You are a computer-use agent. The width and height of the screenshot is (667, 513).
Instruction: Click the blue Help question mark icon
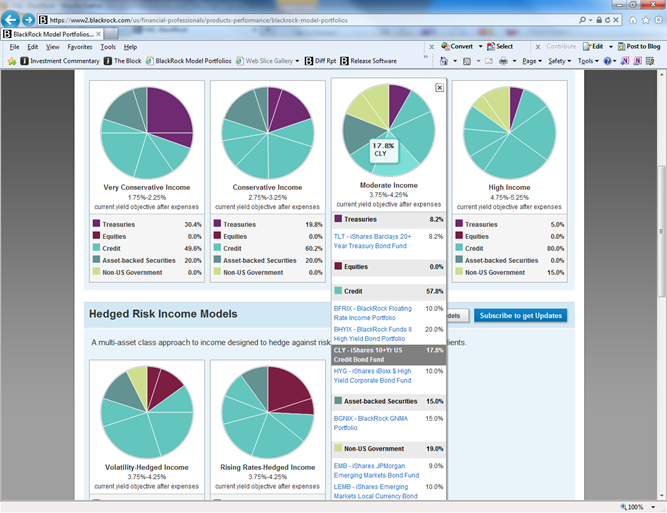[x=607, y=61]
